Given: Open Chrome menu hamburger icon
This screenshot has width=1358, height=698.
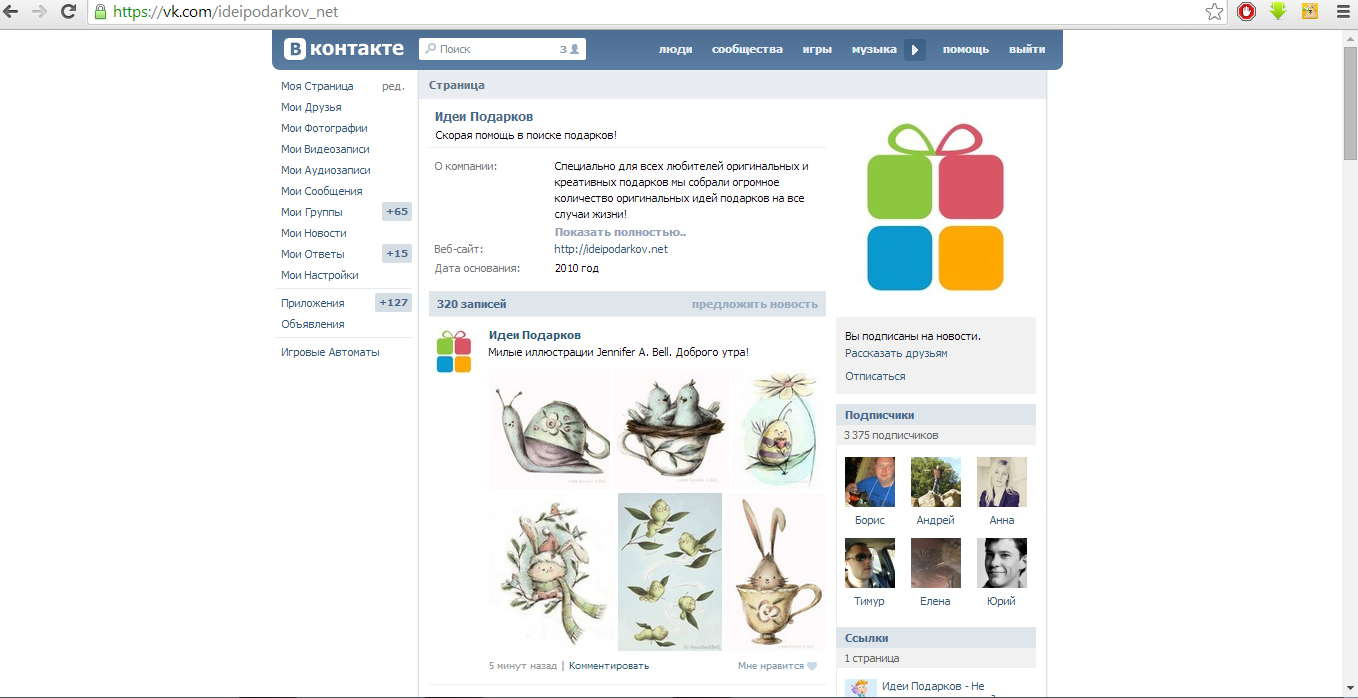Looking at the screenshot, I should point(1343,12).
